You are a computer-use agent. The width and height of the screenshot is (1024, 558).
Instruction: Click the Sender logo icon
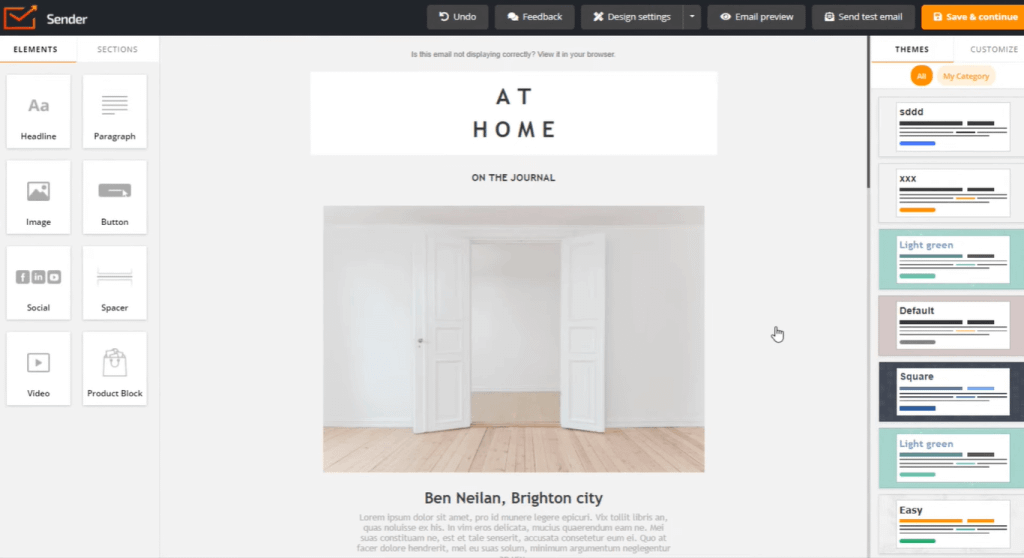pyautogui.click(x=20, y=17)
